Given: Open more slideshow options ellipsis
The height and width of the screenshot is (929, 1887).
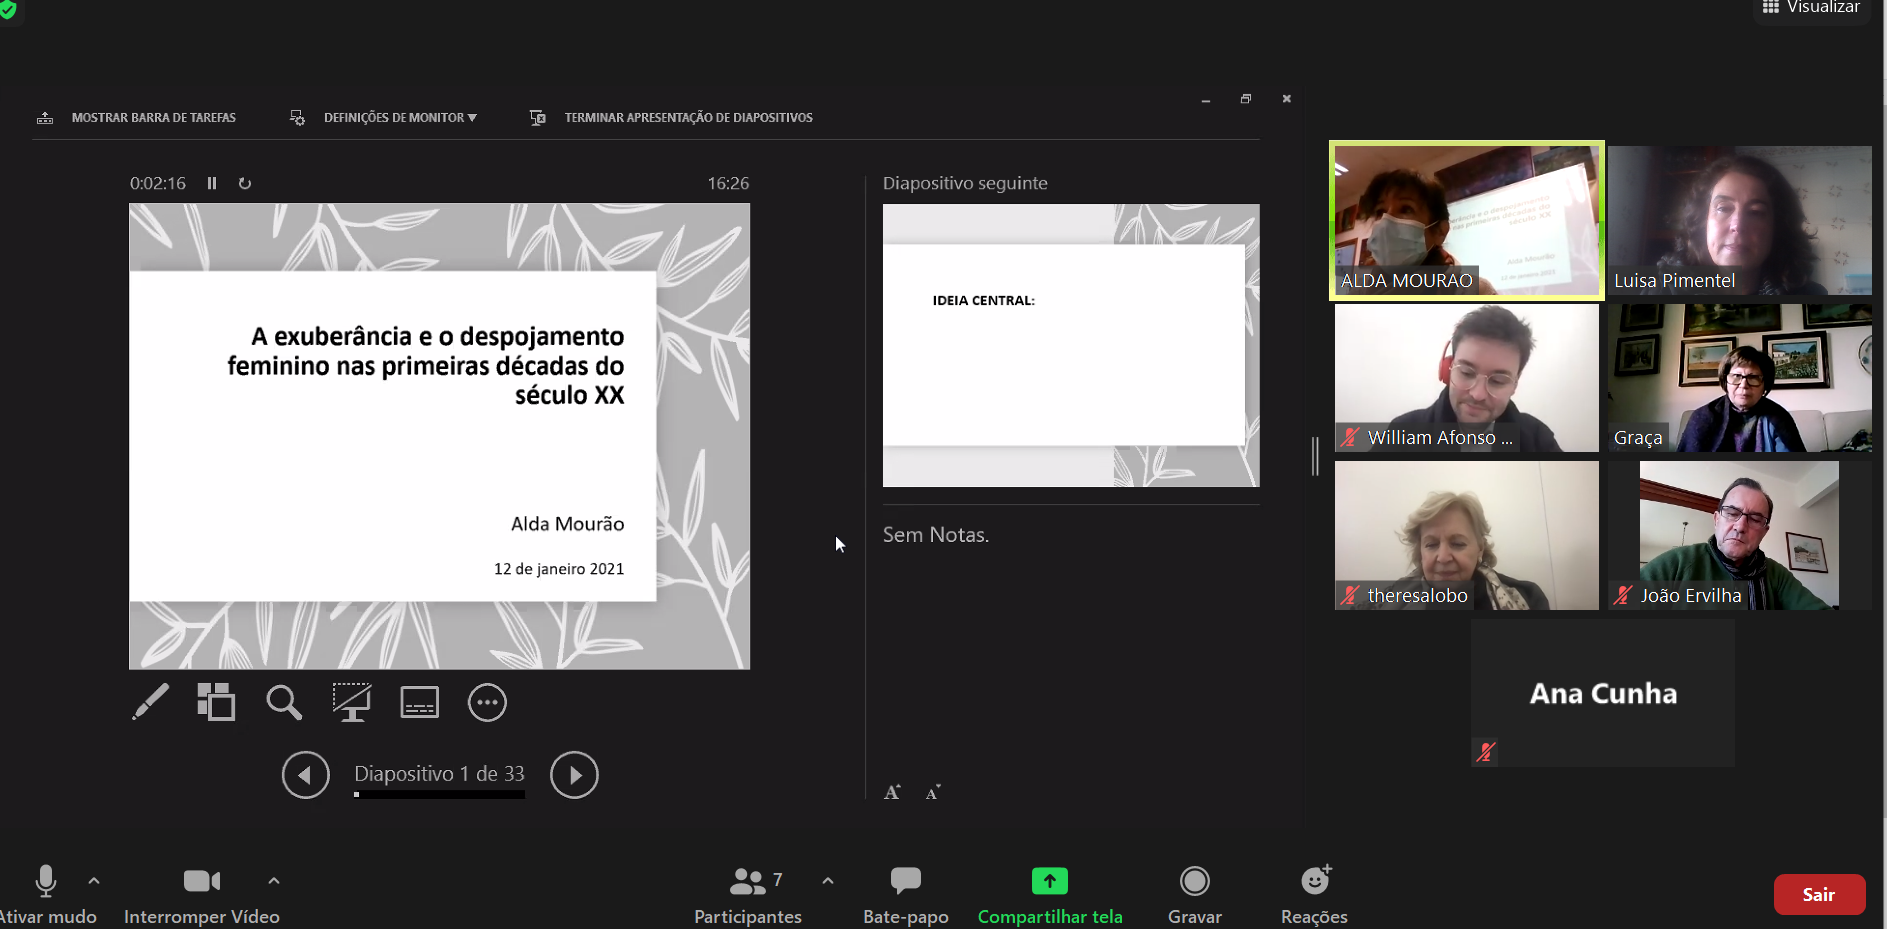Looking at the screenshot, I should click(x=487, y=702).
